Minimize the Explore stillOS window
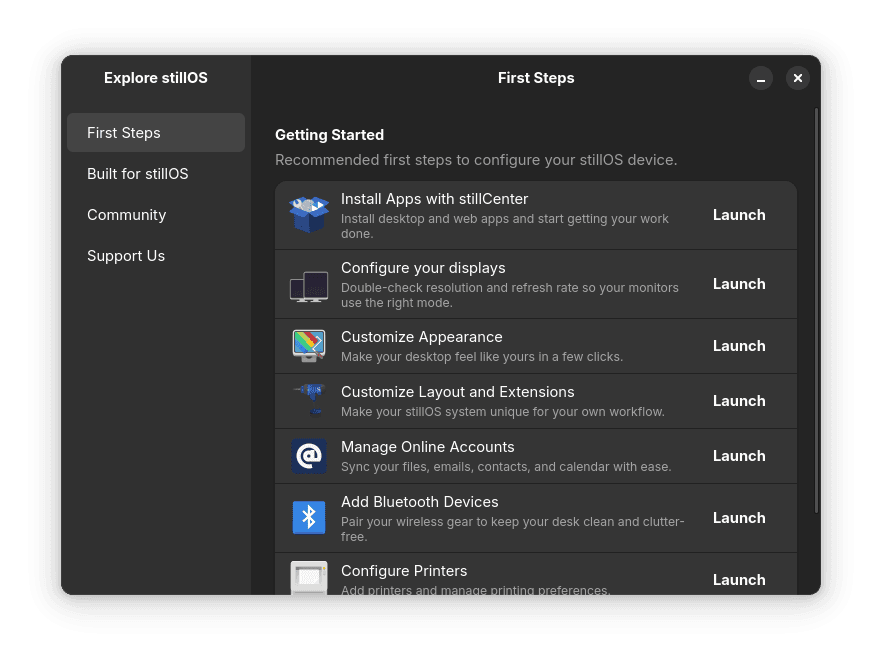The width and height of the screenshot is (882, 662). 760,78
